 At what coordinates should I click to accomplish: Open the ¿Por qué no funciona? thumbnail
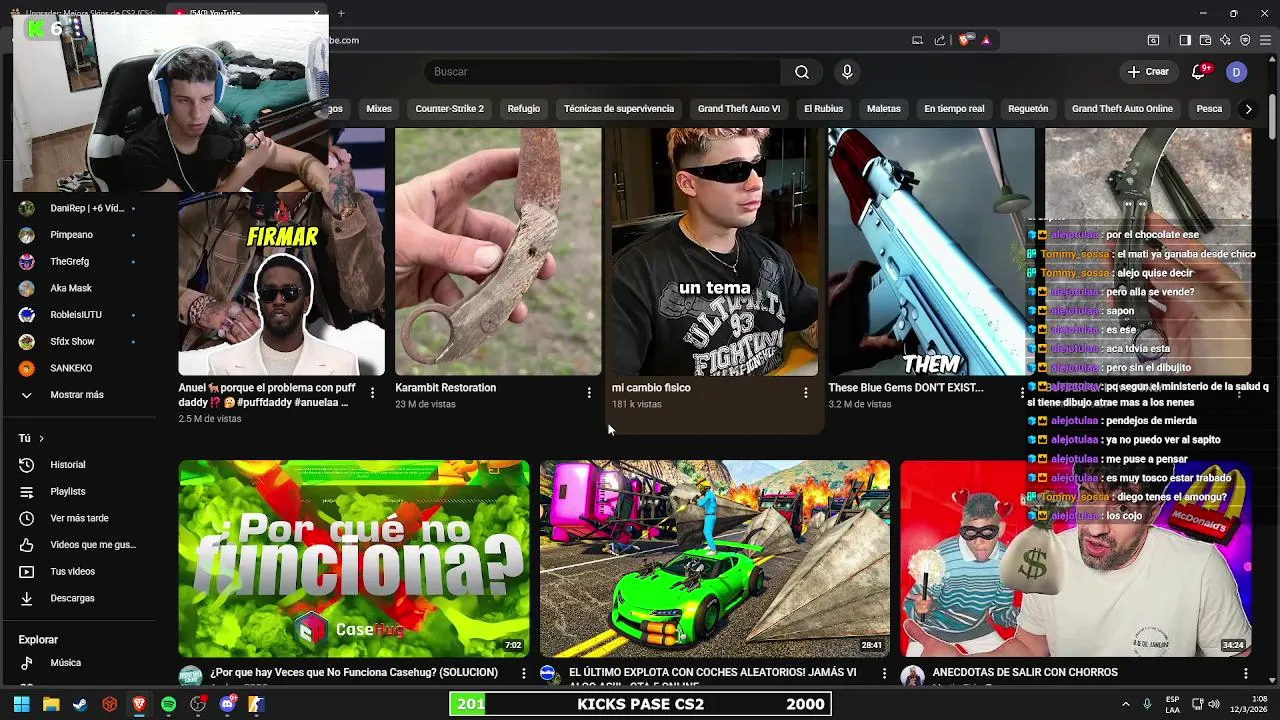point(354,558)
